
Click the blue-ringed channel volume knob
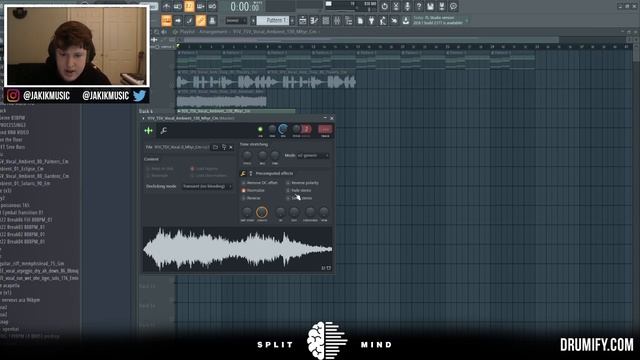(x=283, y=129)
